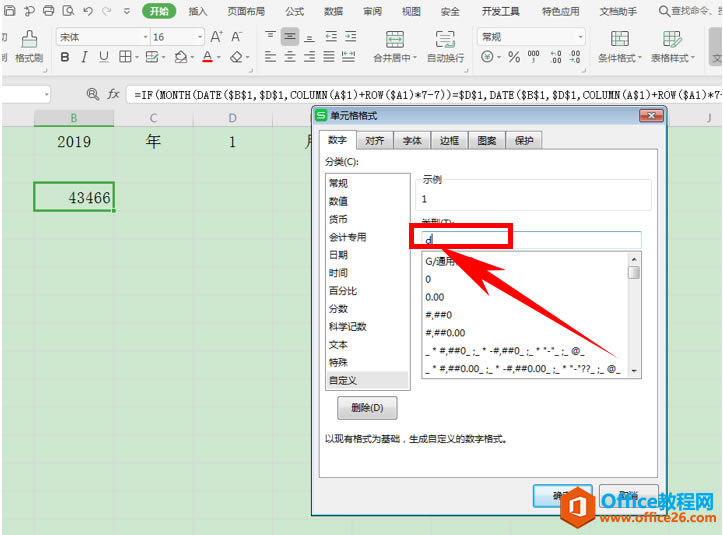Open the 数据 (Data) ribbon tab
Image resolution: width=723 pixels, height=535 pixels.
click(x=333, y=11)
